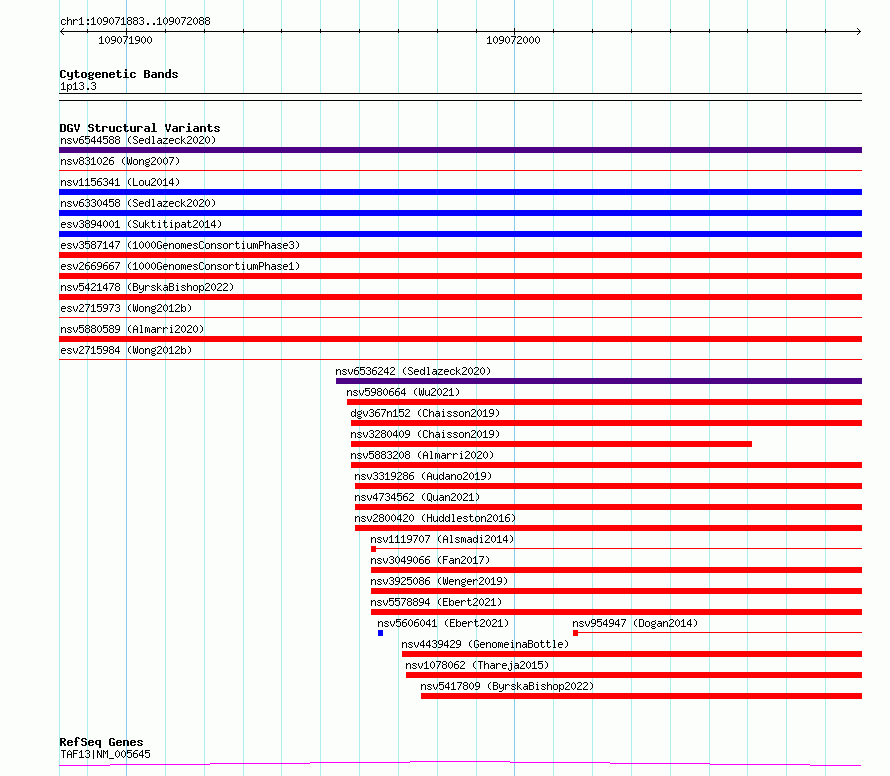Select the purple nsv6536242 variant bar
The height and width of the screenshot is (776, 890).
pyautogui.click(x=599, y=381)
